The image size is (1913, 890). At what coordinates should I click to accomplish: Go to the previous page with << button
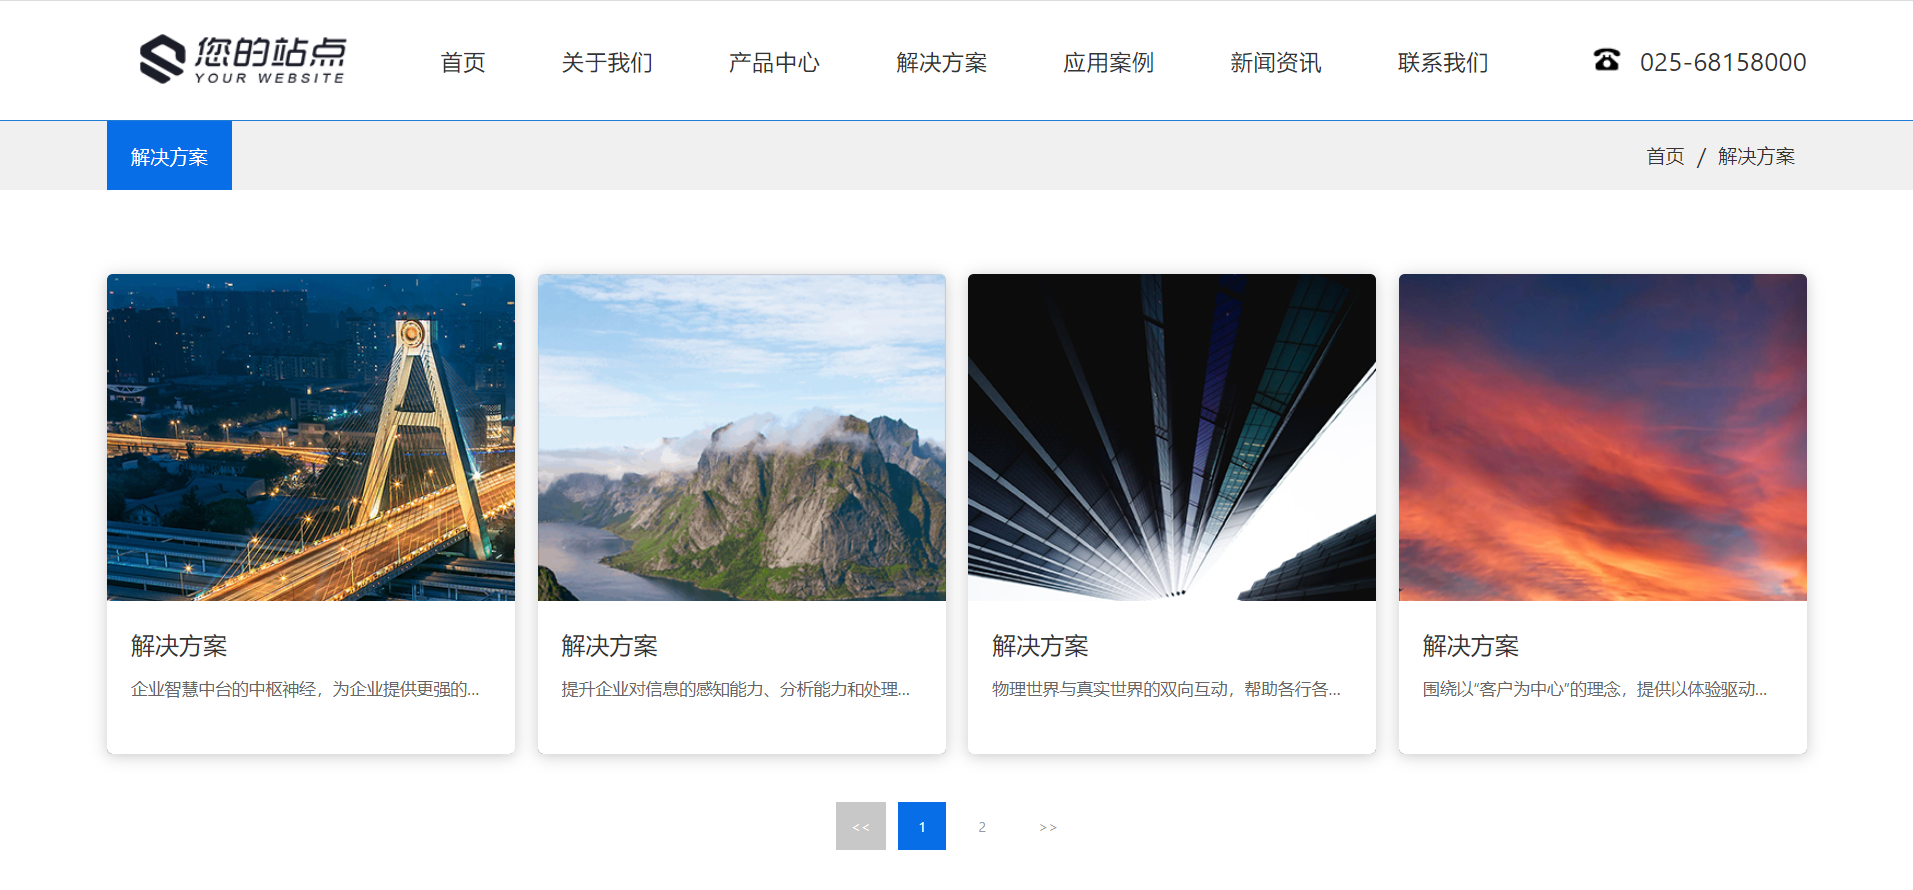coord(861,826)
